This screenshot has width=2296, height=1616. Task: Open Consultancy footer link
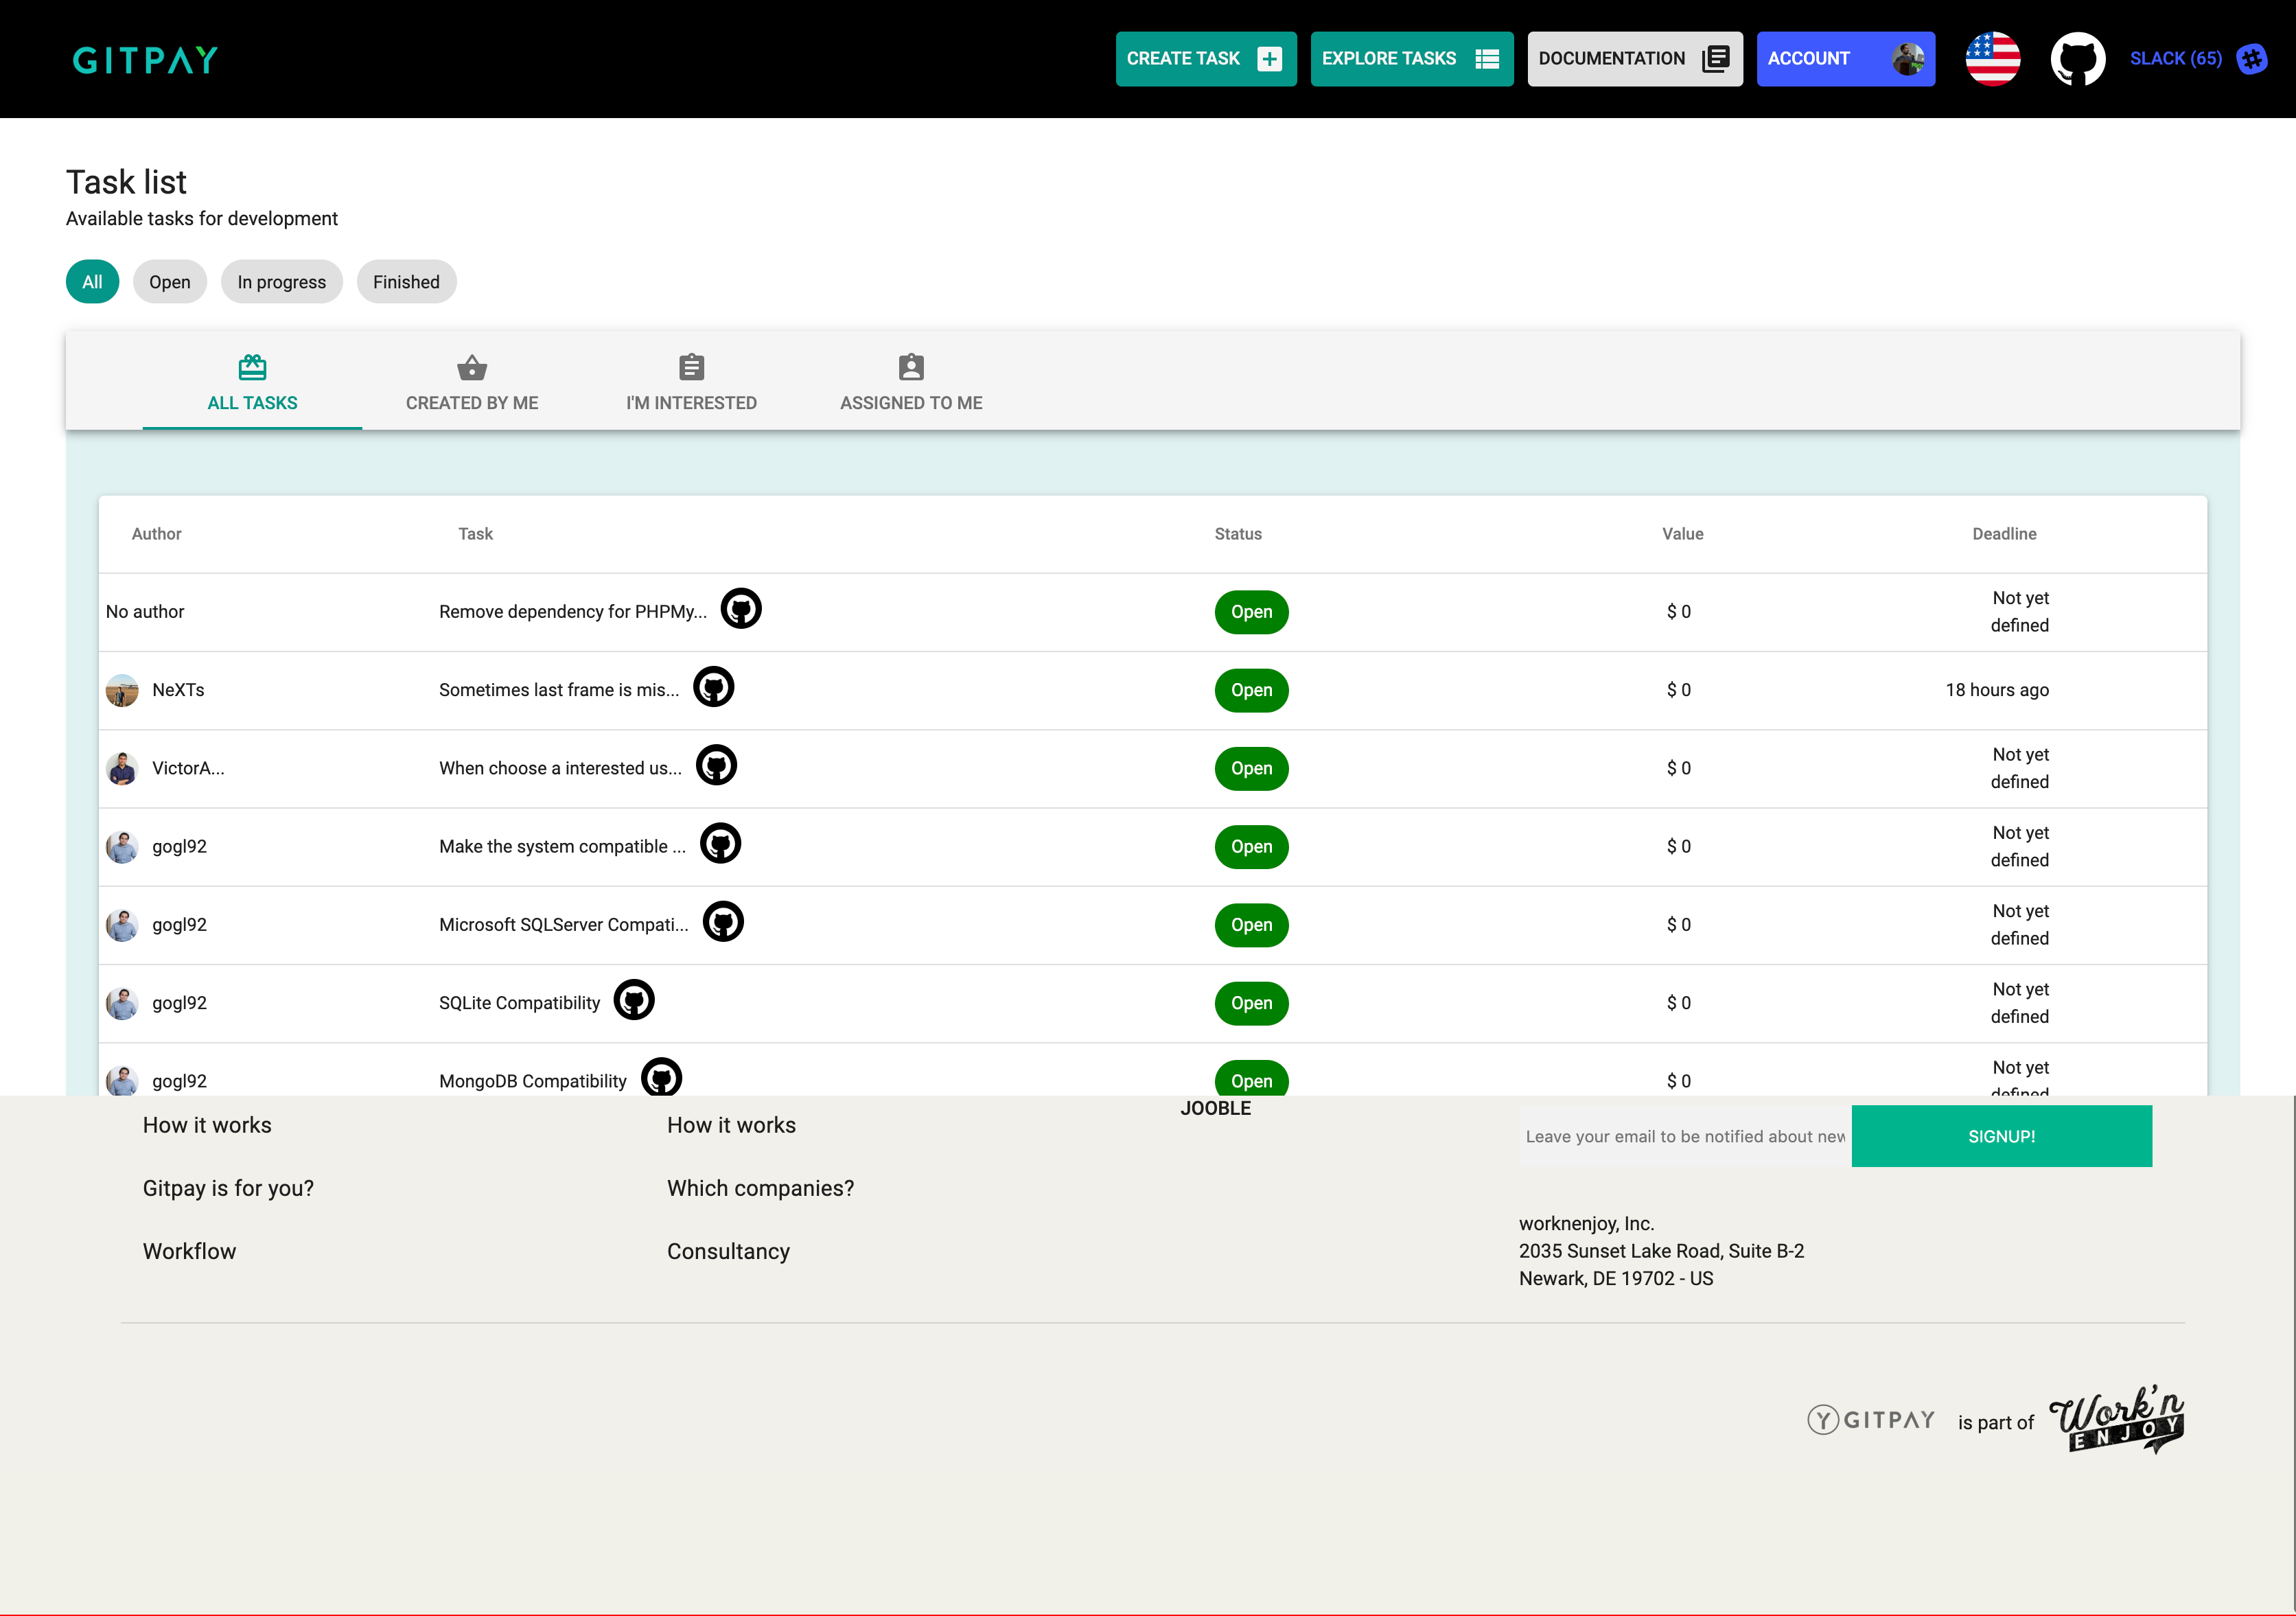click(x=728, y=1251)
